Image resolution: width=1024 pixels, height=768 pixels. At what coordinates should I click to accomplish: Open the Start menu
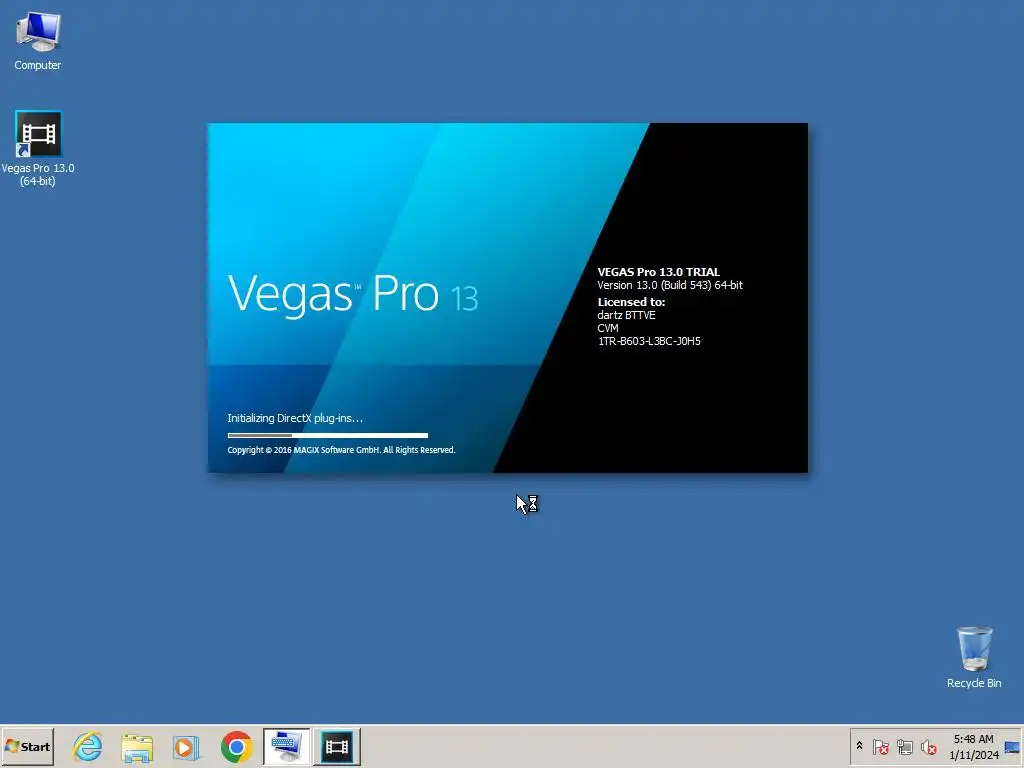27,746
